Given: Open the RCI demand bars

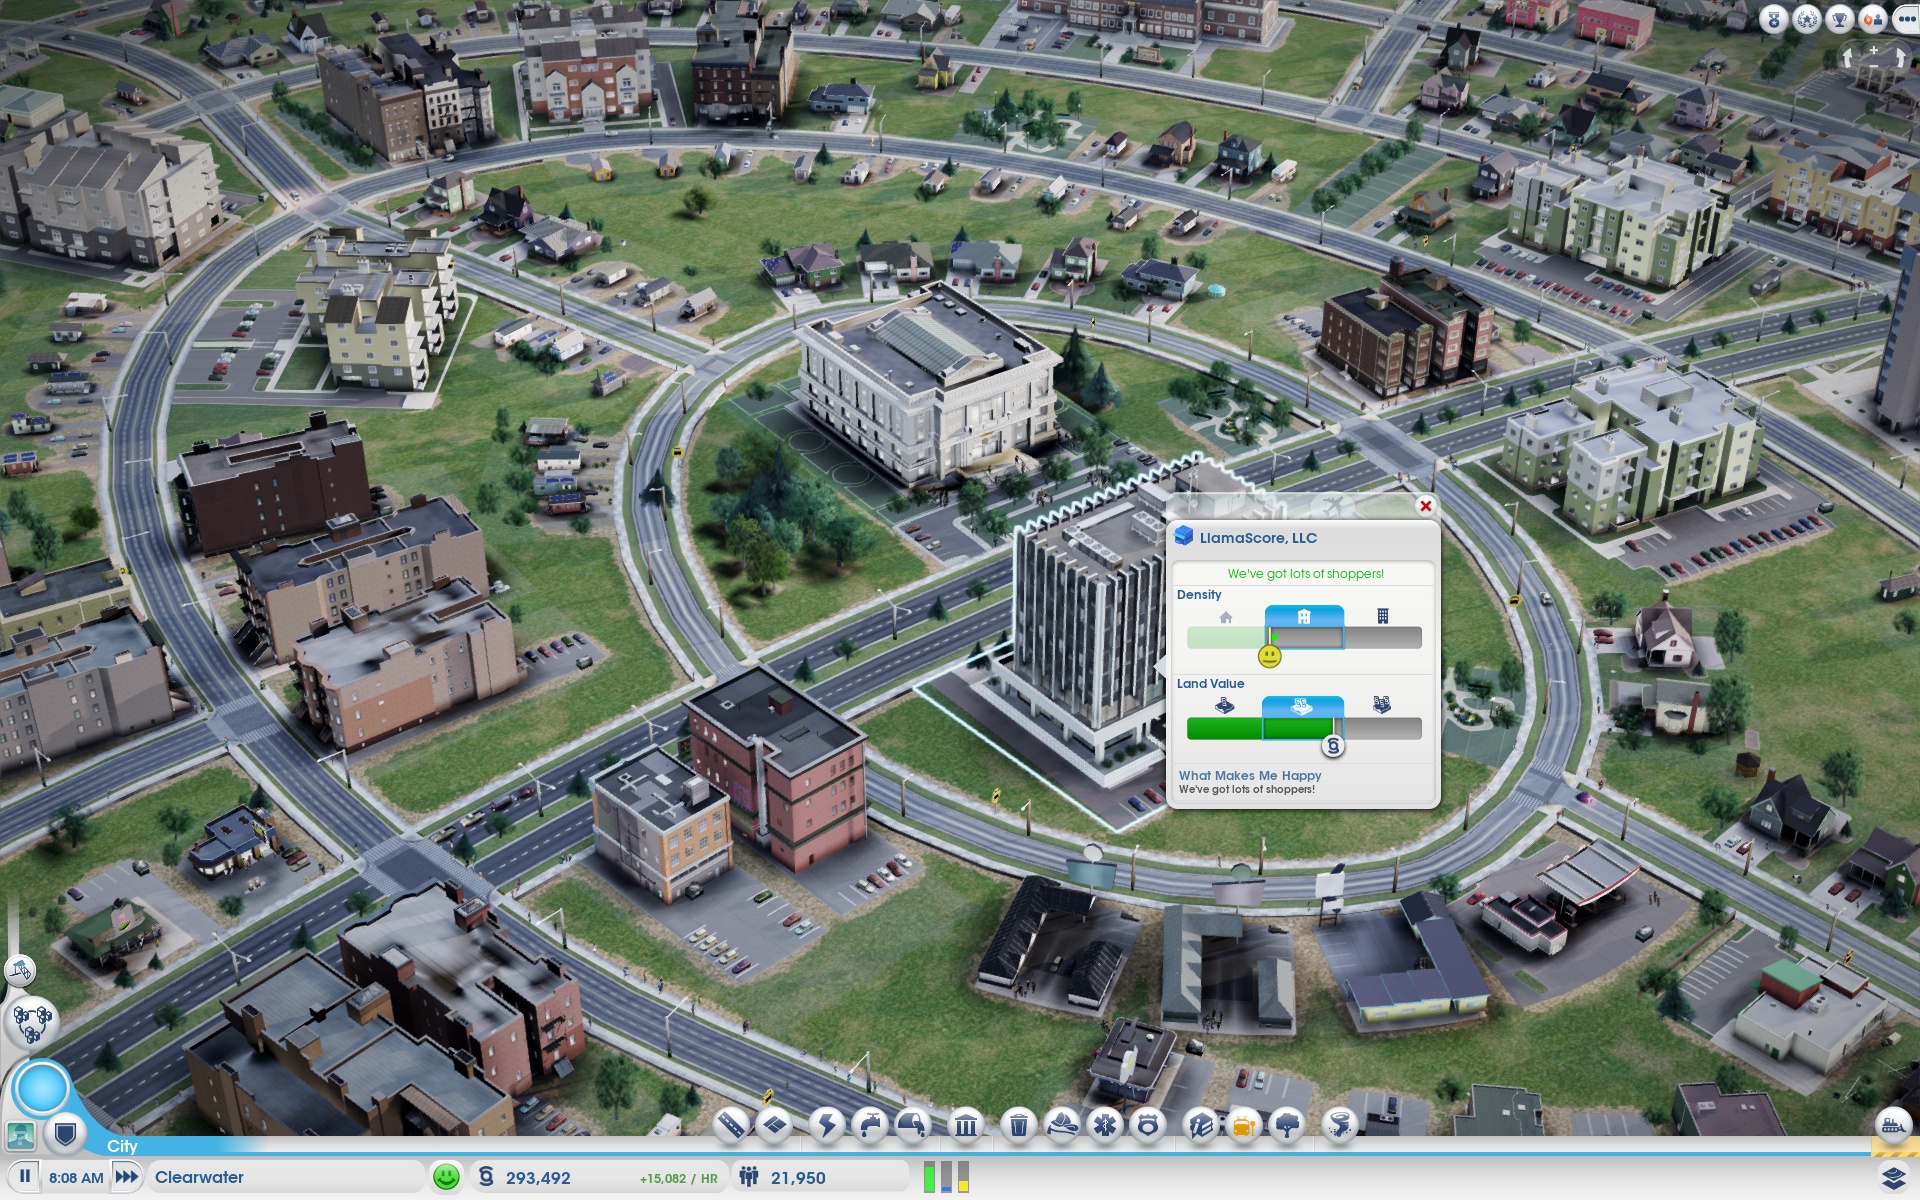Looking at the screenshot, I should [946, 1177].
